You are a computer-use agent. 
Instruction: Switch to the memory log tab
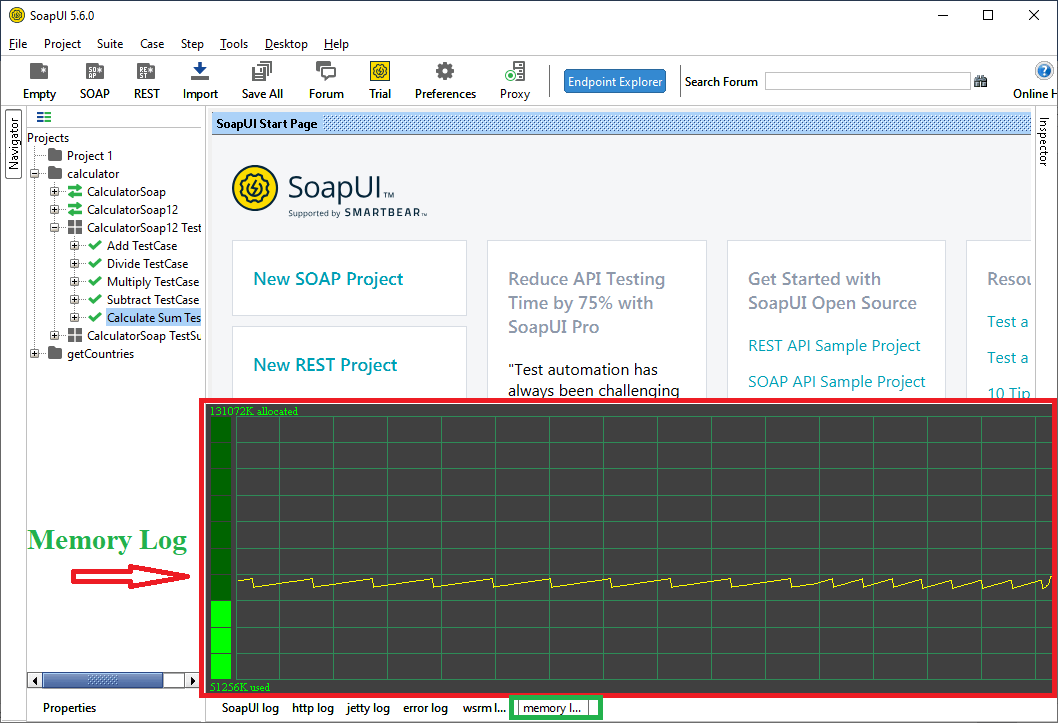[x=552, y=708]
